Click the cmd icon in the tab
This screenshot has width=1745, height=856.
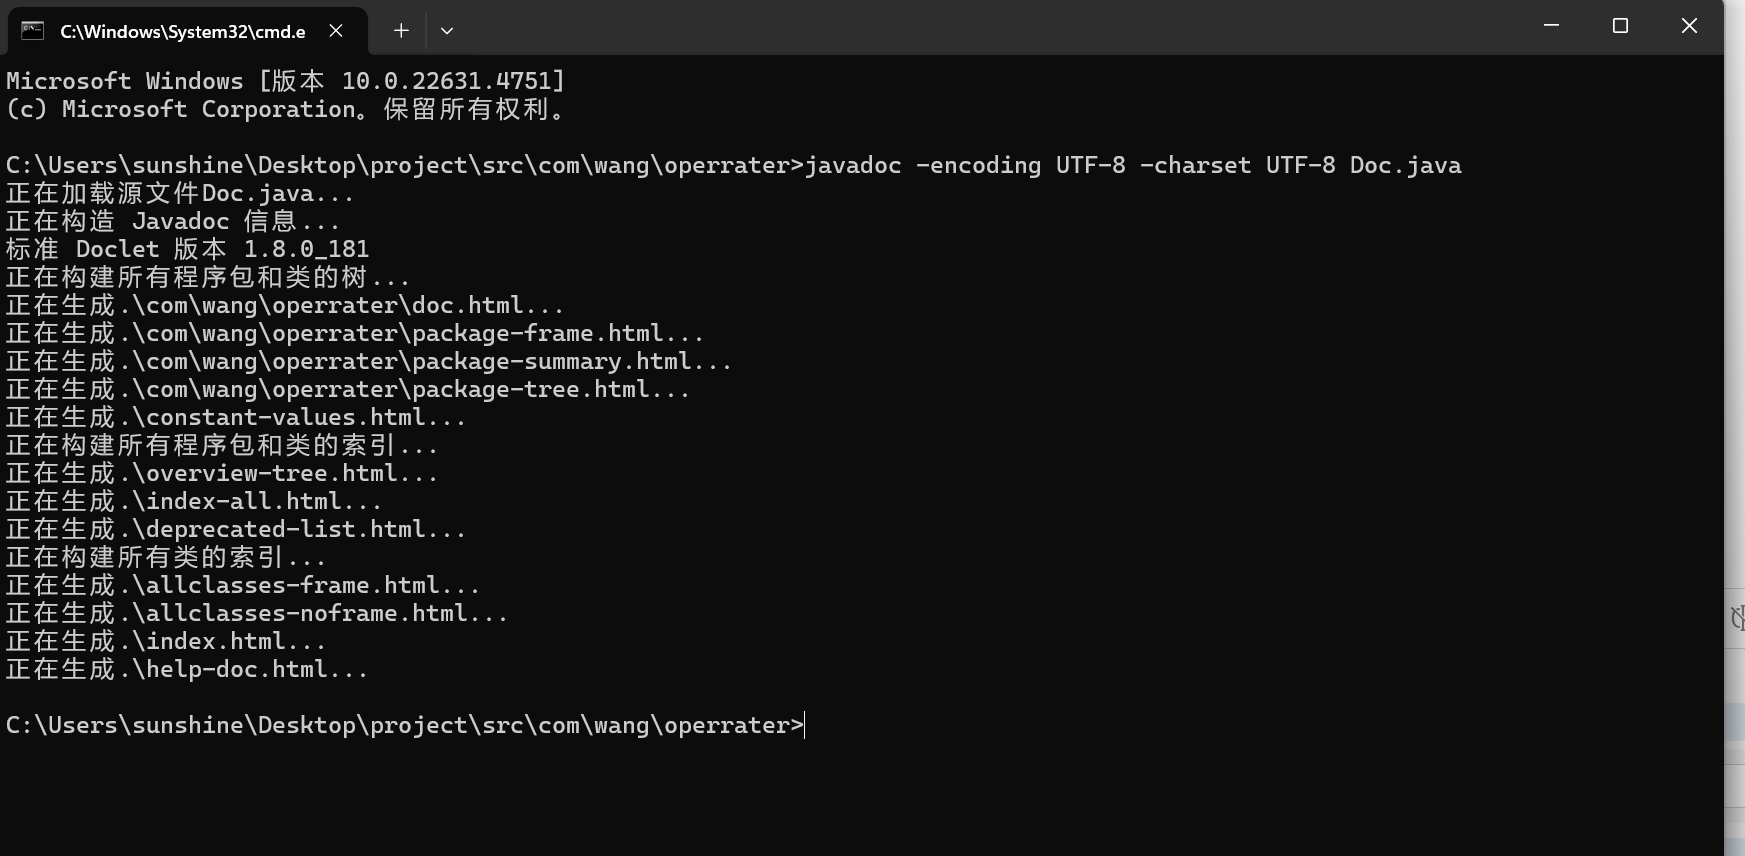[x=32, y=30]
